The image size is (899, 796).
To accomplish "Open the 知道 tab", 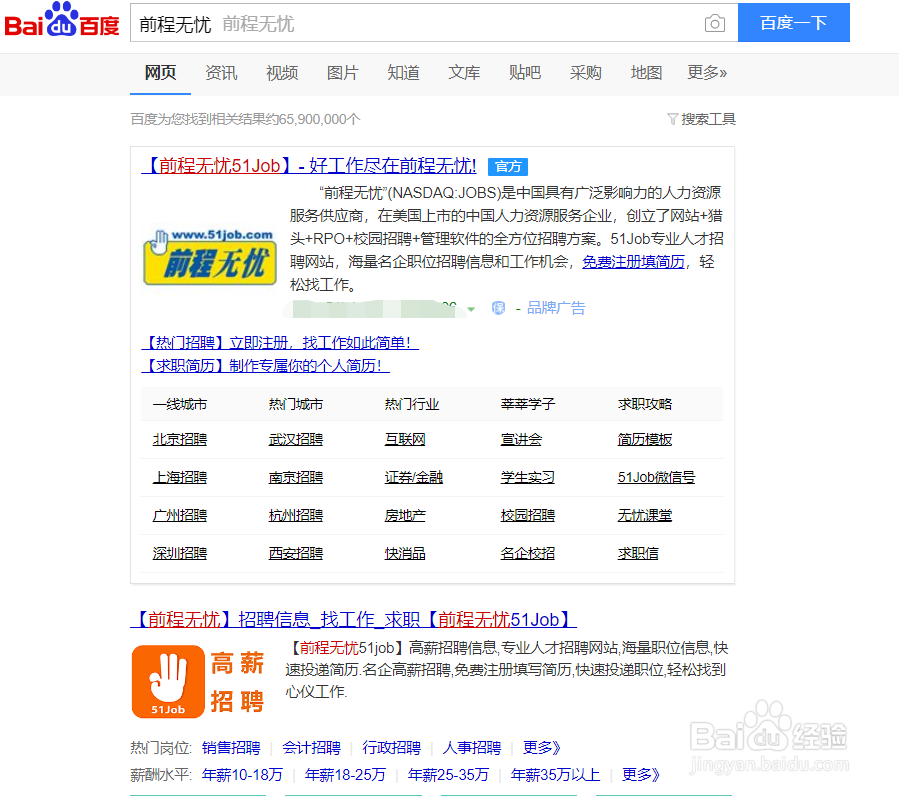I will pos(404,73).
